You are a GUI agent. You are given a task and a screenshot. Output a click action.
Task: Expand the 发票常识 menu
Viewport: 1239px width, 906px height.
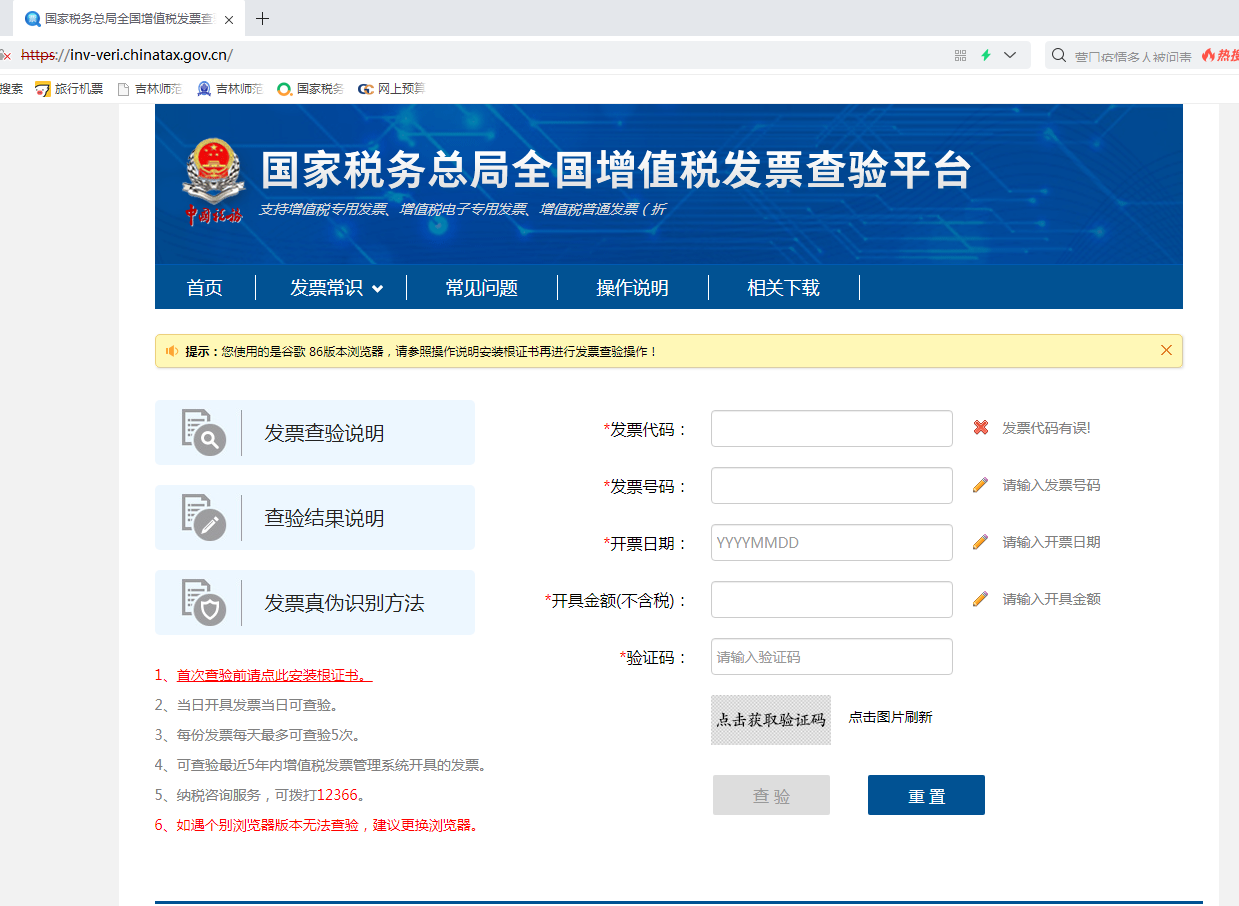(x=336, y=288)
